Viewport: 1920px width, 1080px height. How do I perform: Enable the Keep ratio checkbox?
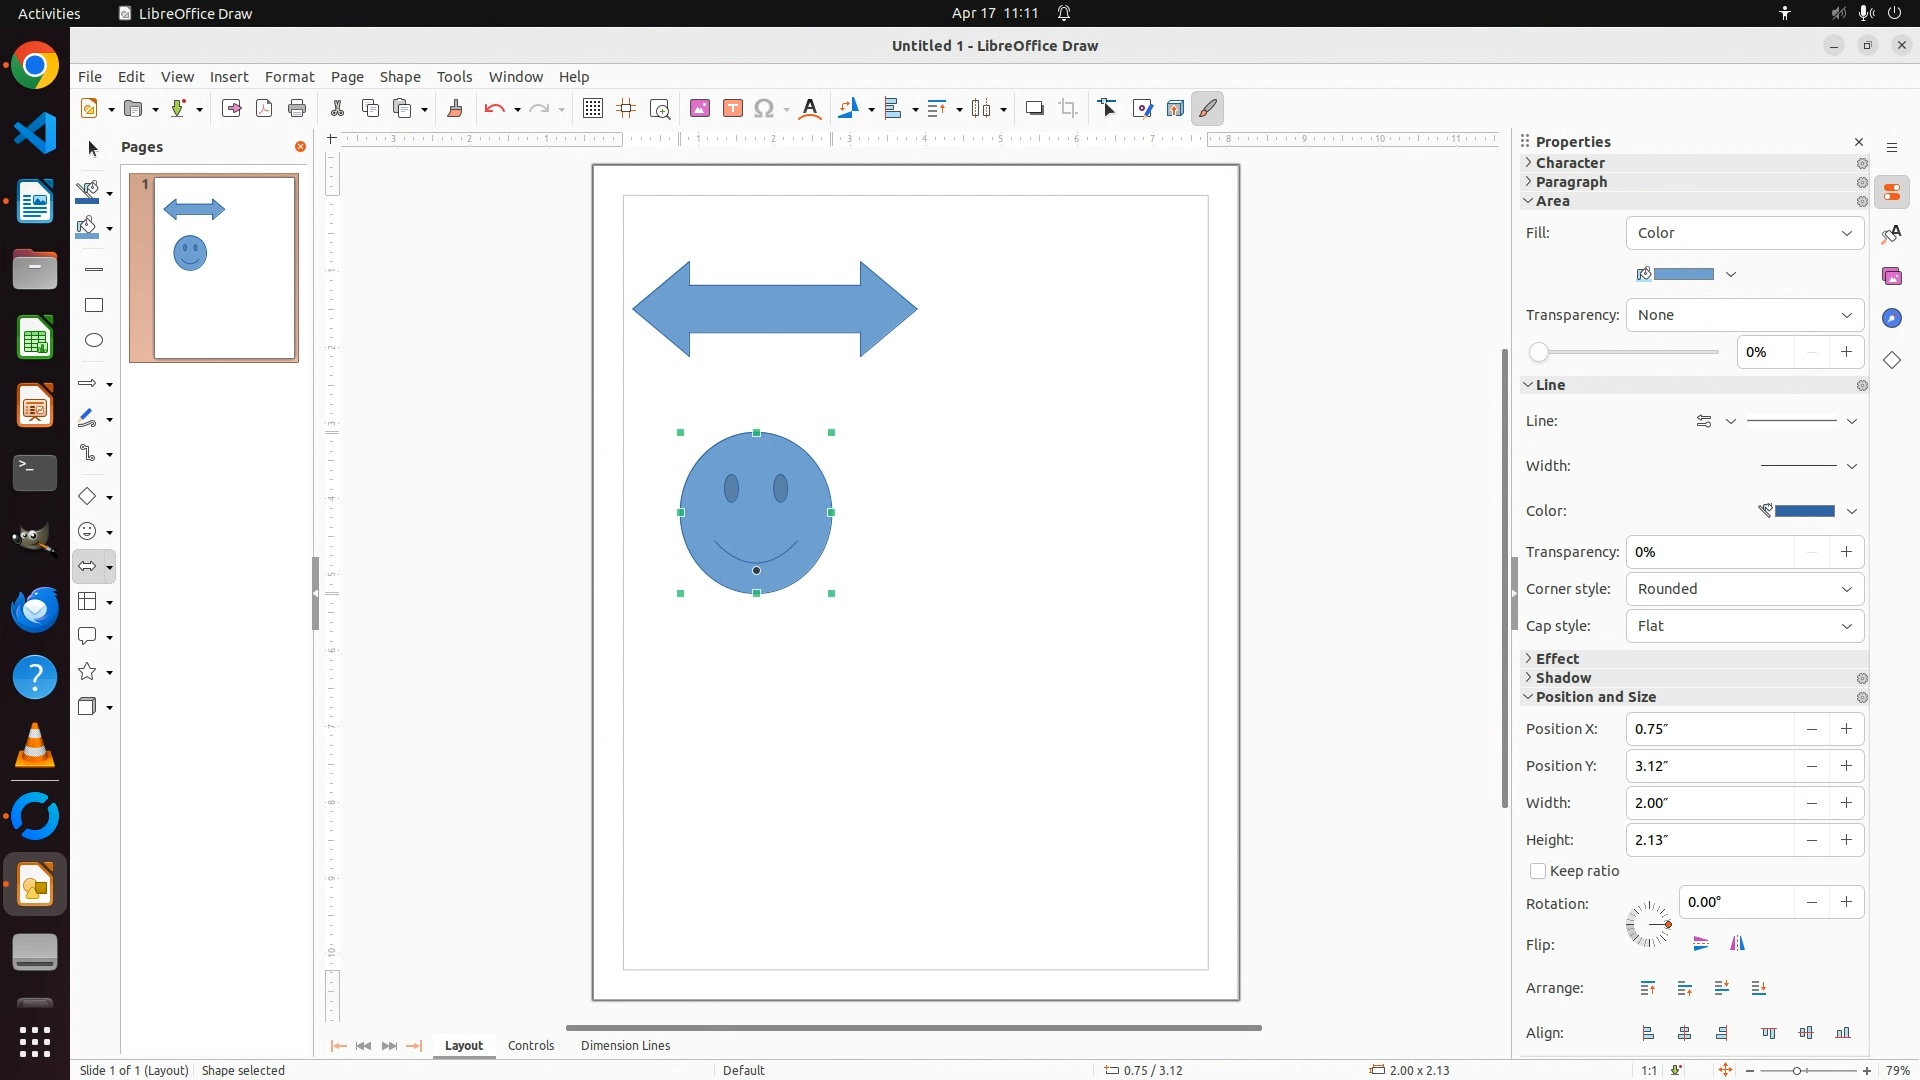(x=1538, y=872)
